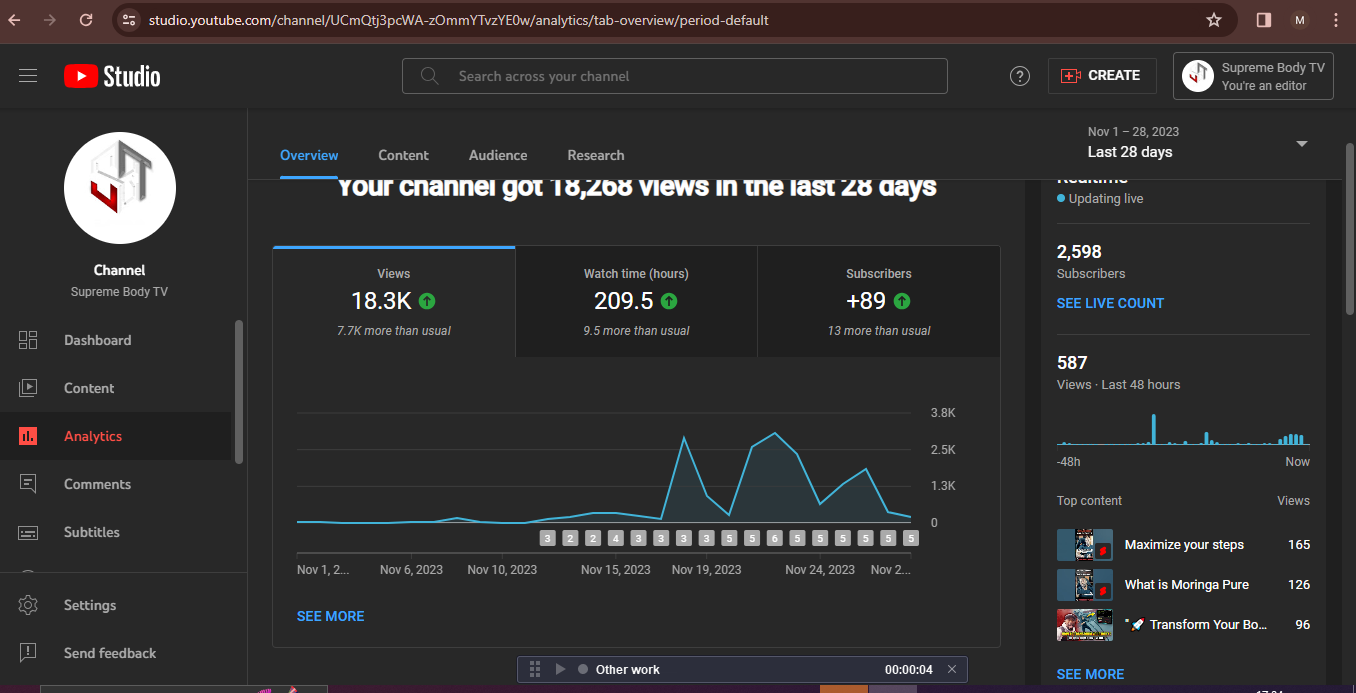Image resolution: width=1356 pixels, height=693 pixels.
Task: Go forward in the browser
Action: 50,20
